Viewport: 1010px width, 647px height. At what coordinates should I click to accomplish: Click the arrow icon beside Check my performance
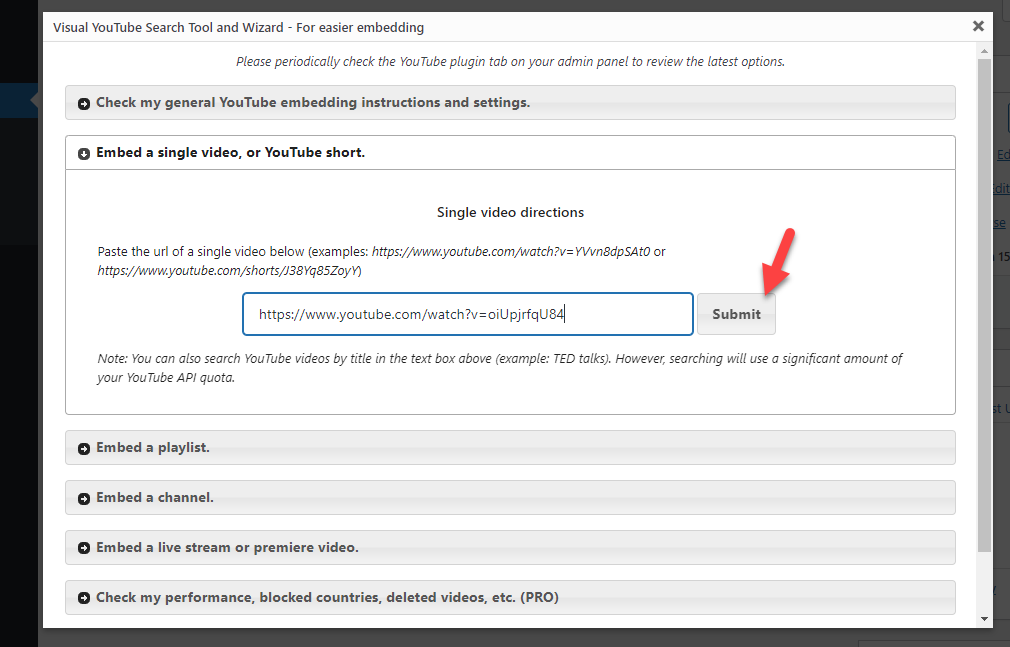pos(84,598)
